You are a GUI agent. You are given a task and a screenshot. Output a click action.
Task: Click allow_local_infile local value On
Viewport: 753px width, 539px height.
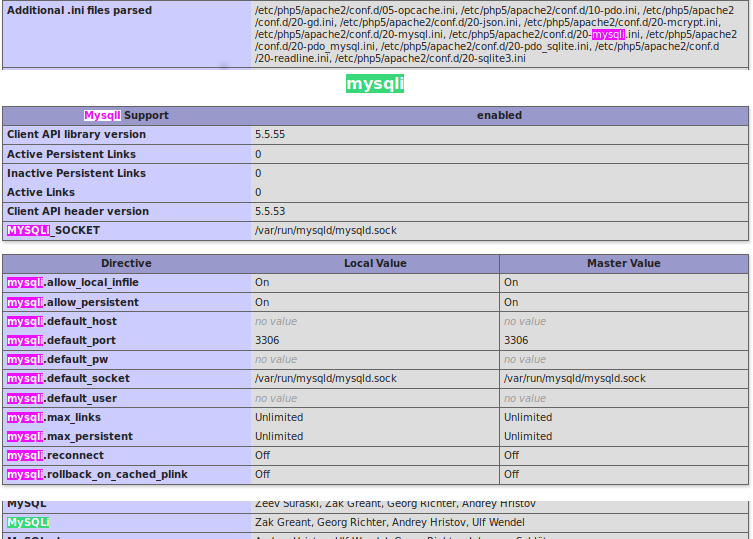tap(262, 282)
